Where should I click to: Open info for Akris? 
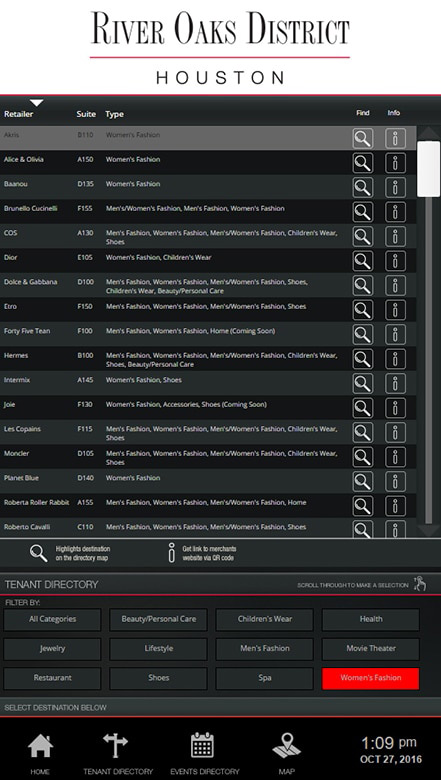click(395, 138)
